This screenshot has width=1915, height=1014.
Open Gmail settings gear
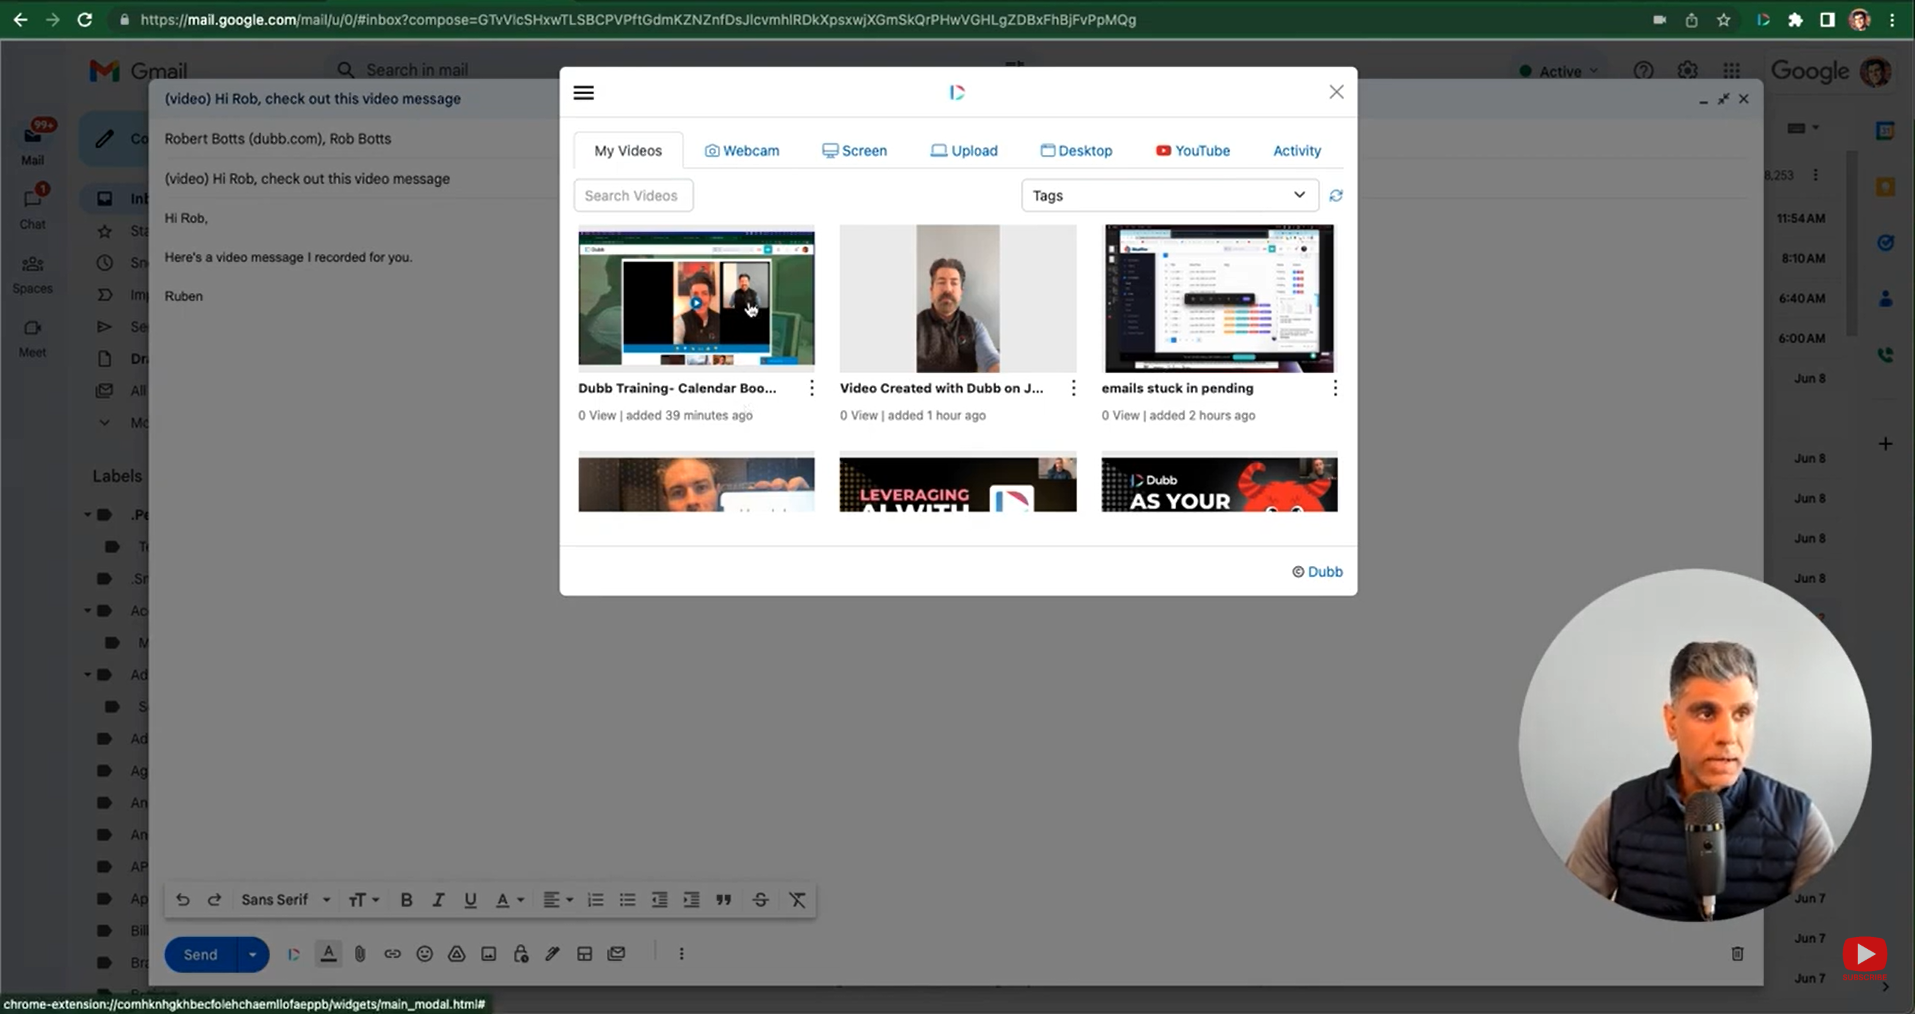pos(1688,71)
